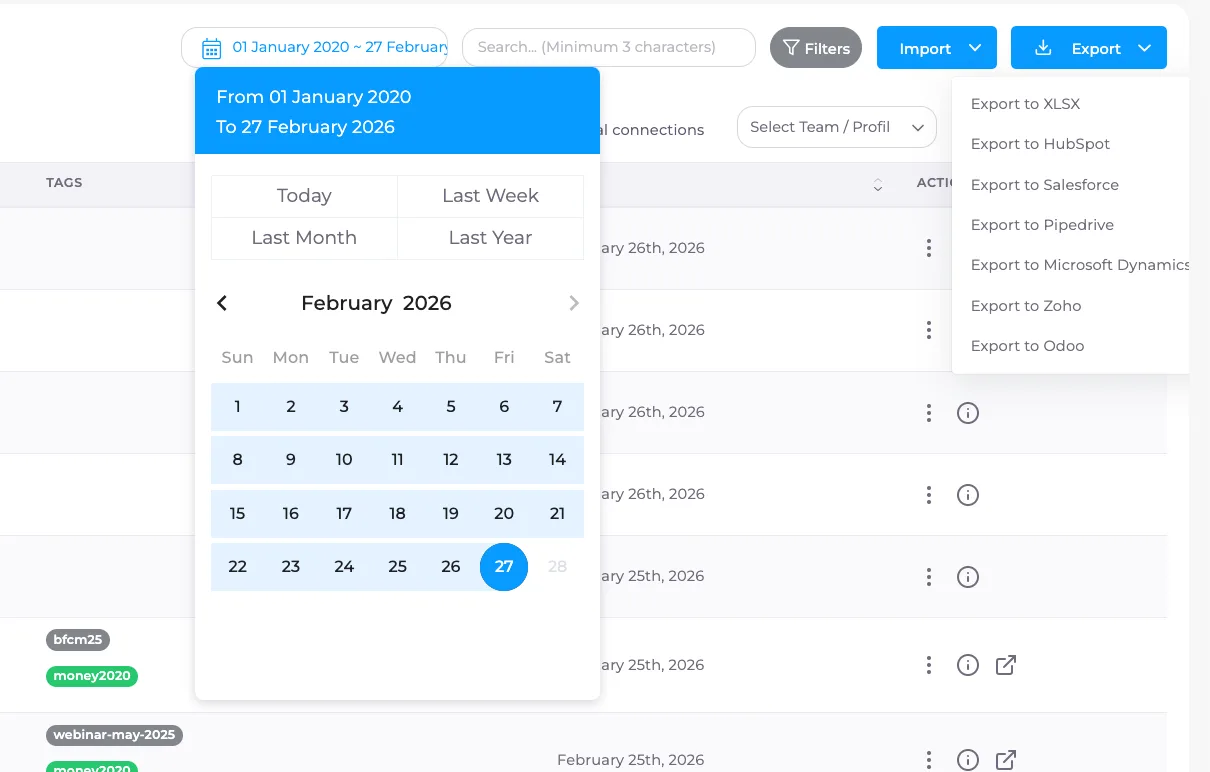The height and width of the screenshot is (772, 1210).
Task: Go to the next month after February 2026
Action: coord(574,303)
